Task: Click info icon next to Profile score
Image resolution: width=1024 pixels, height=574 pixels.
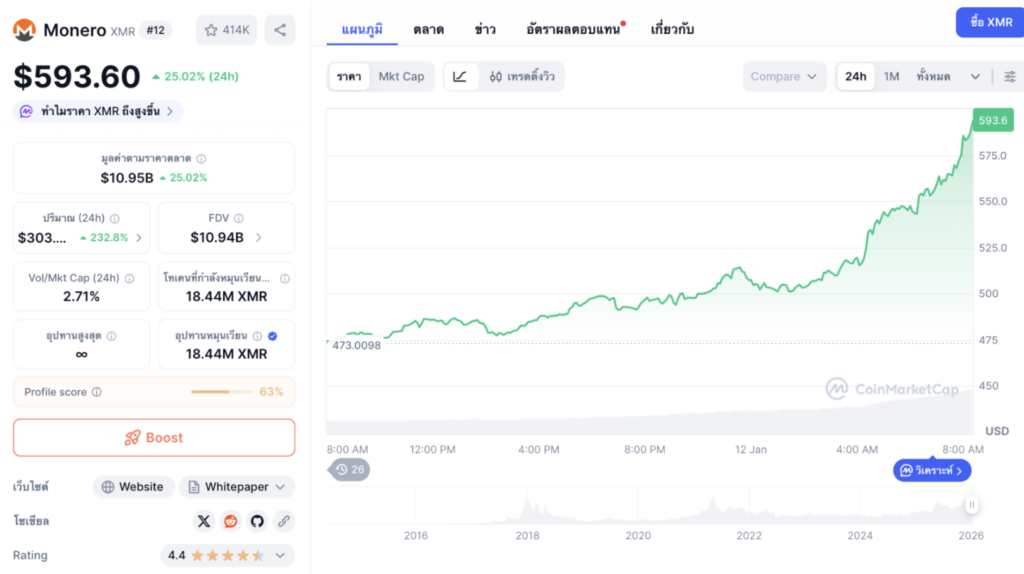Action: [97, 392]
